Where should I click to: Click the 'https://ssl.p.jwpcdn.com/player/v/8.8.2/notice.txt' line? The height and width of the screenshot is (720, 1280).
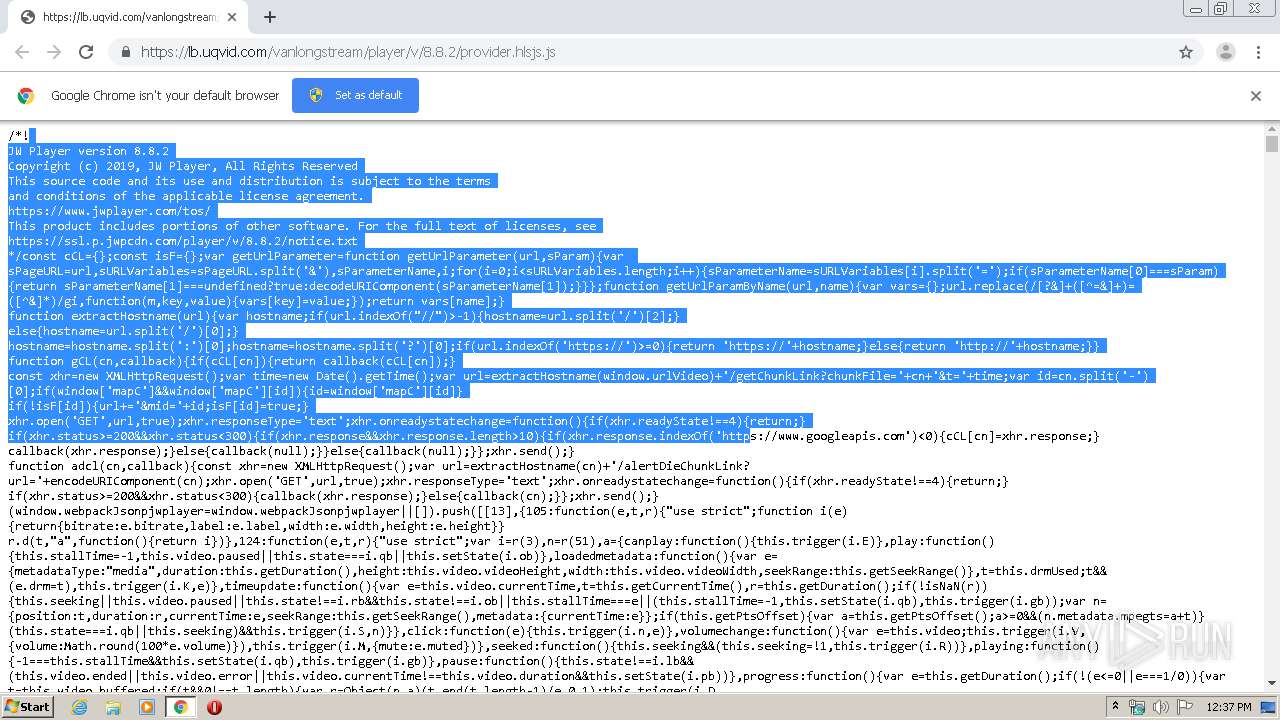(183, 241)
